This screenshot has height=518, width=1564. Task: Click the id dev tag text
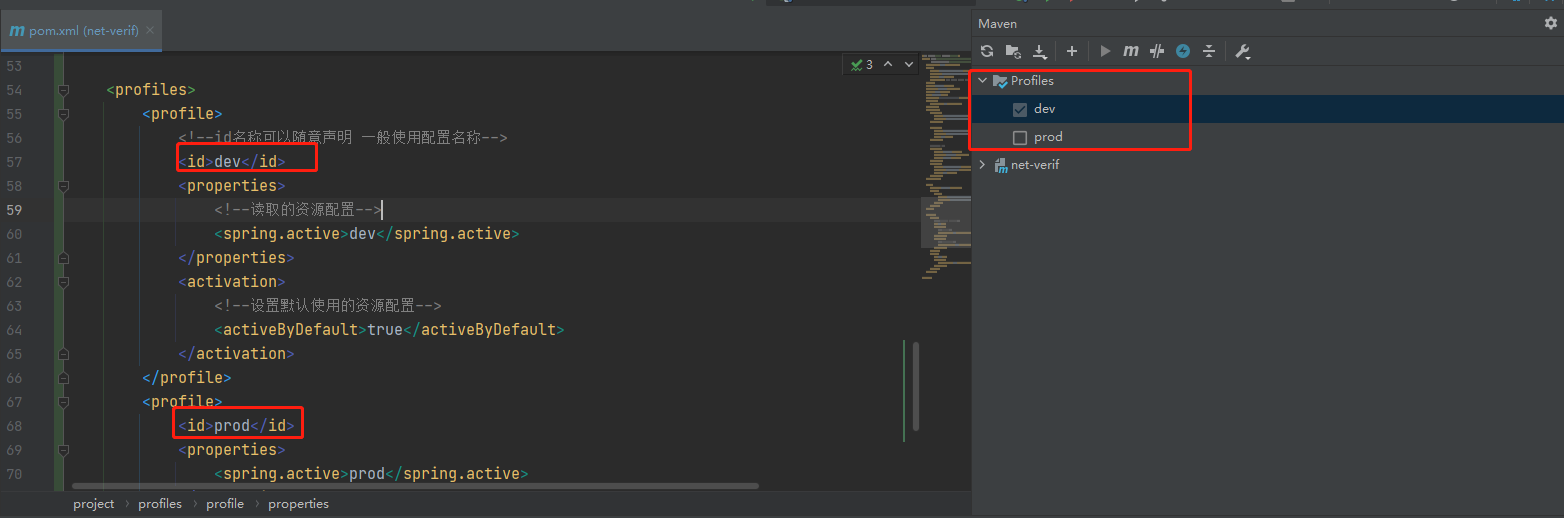click(x=232, y=162)
